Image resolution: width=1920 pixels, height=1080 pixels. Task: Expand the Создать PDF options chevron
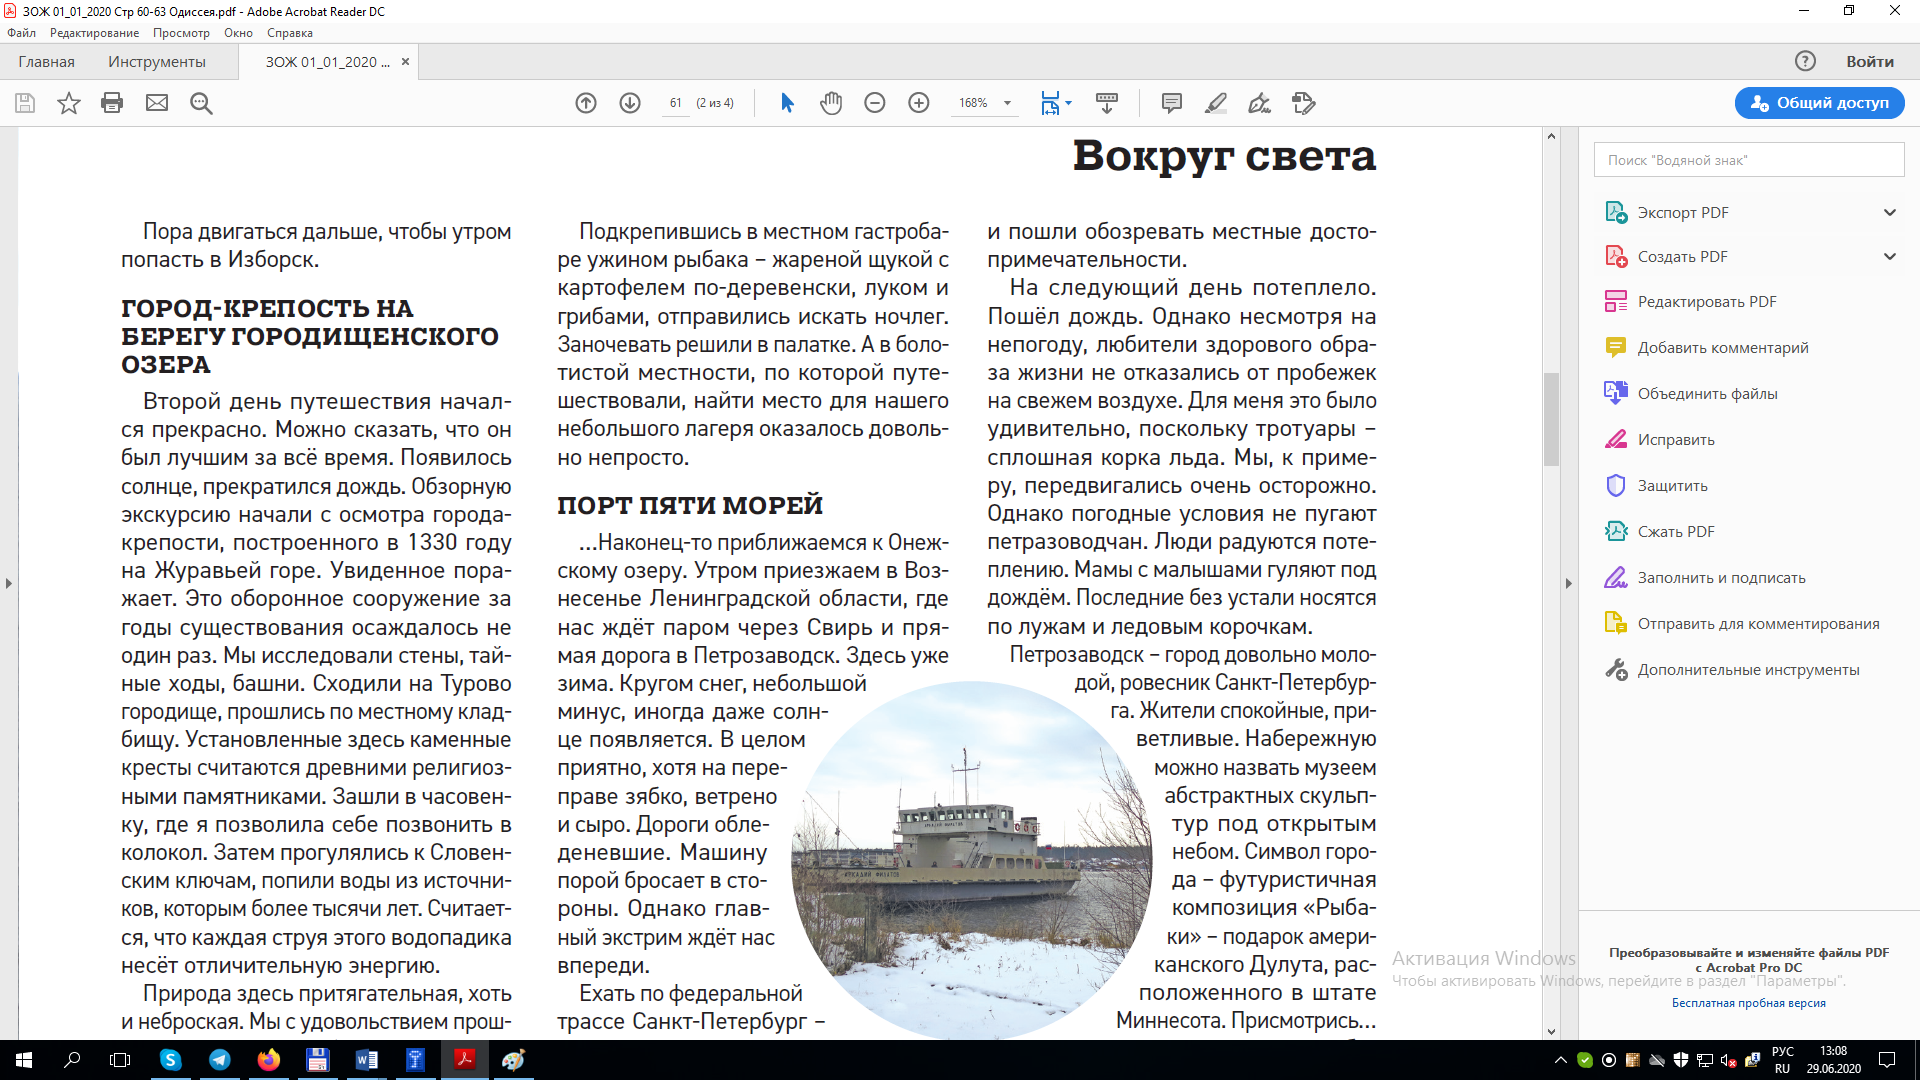(x=1890, y=257)
